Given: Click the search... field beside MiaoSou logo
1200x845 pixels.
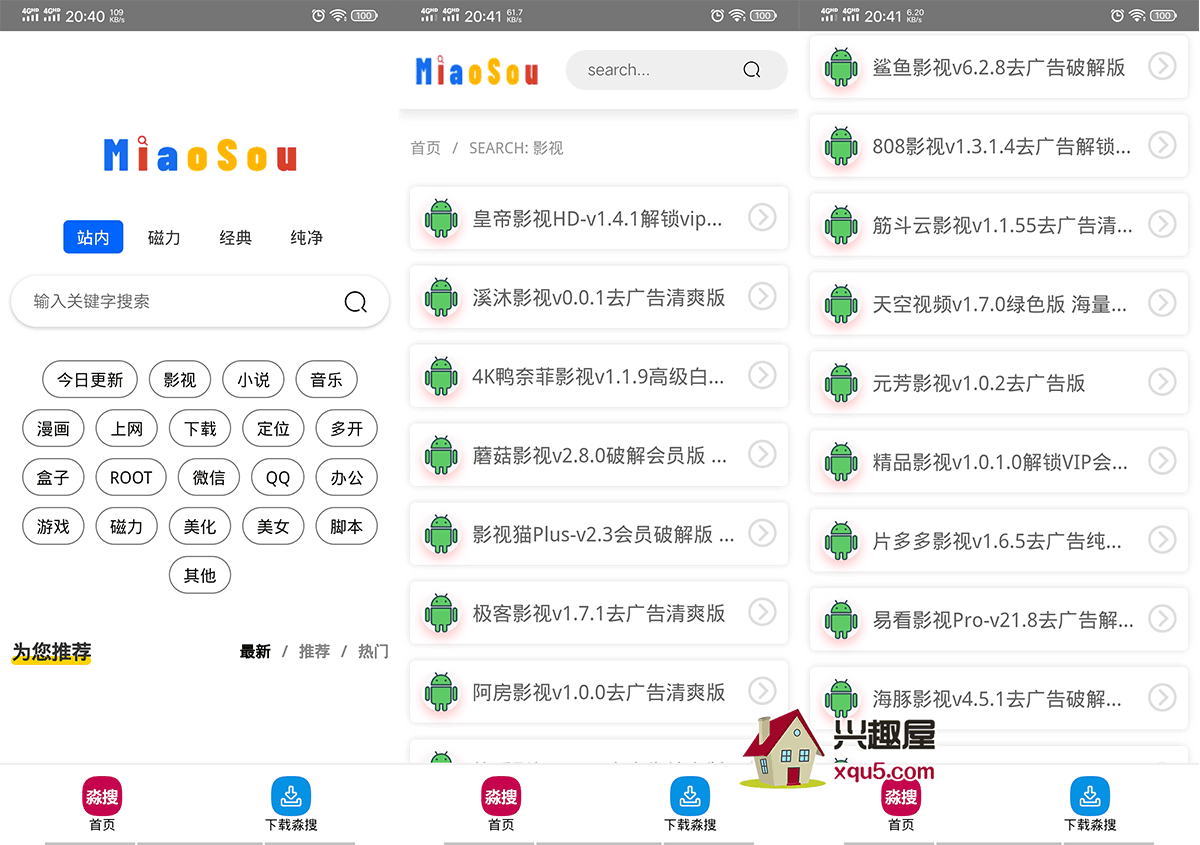Looking at the screenshot, I should 677,70.
